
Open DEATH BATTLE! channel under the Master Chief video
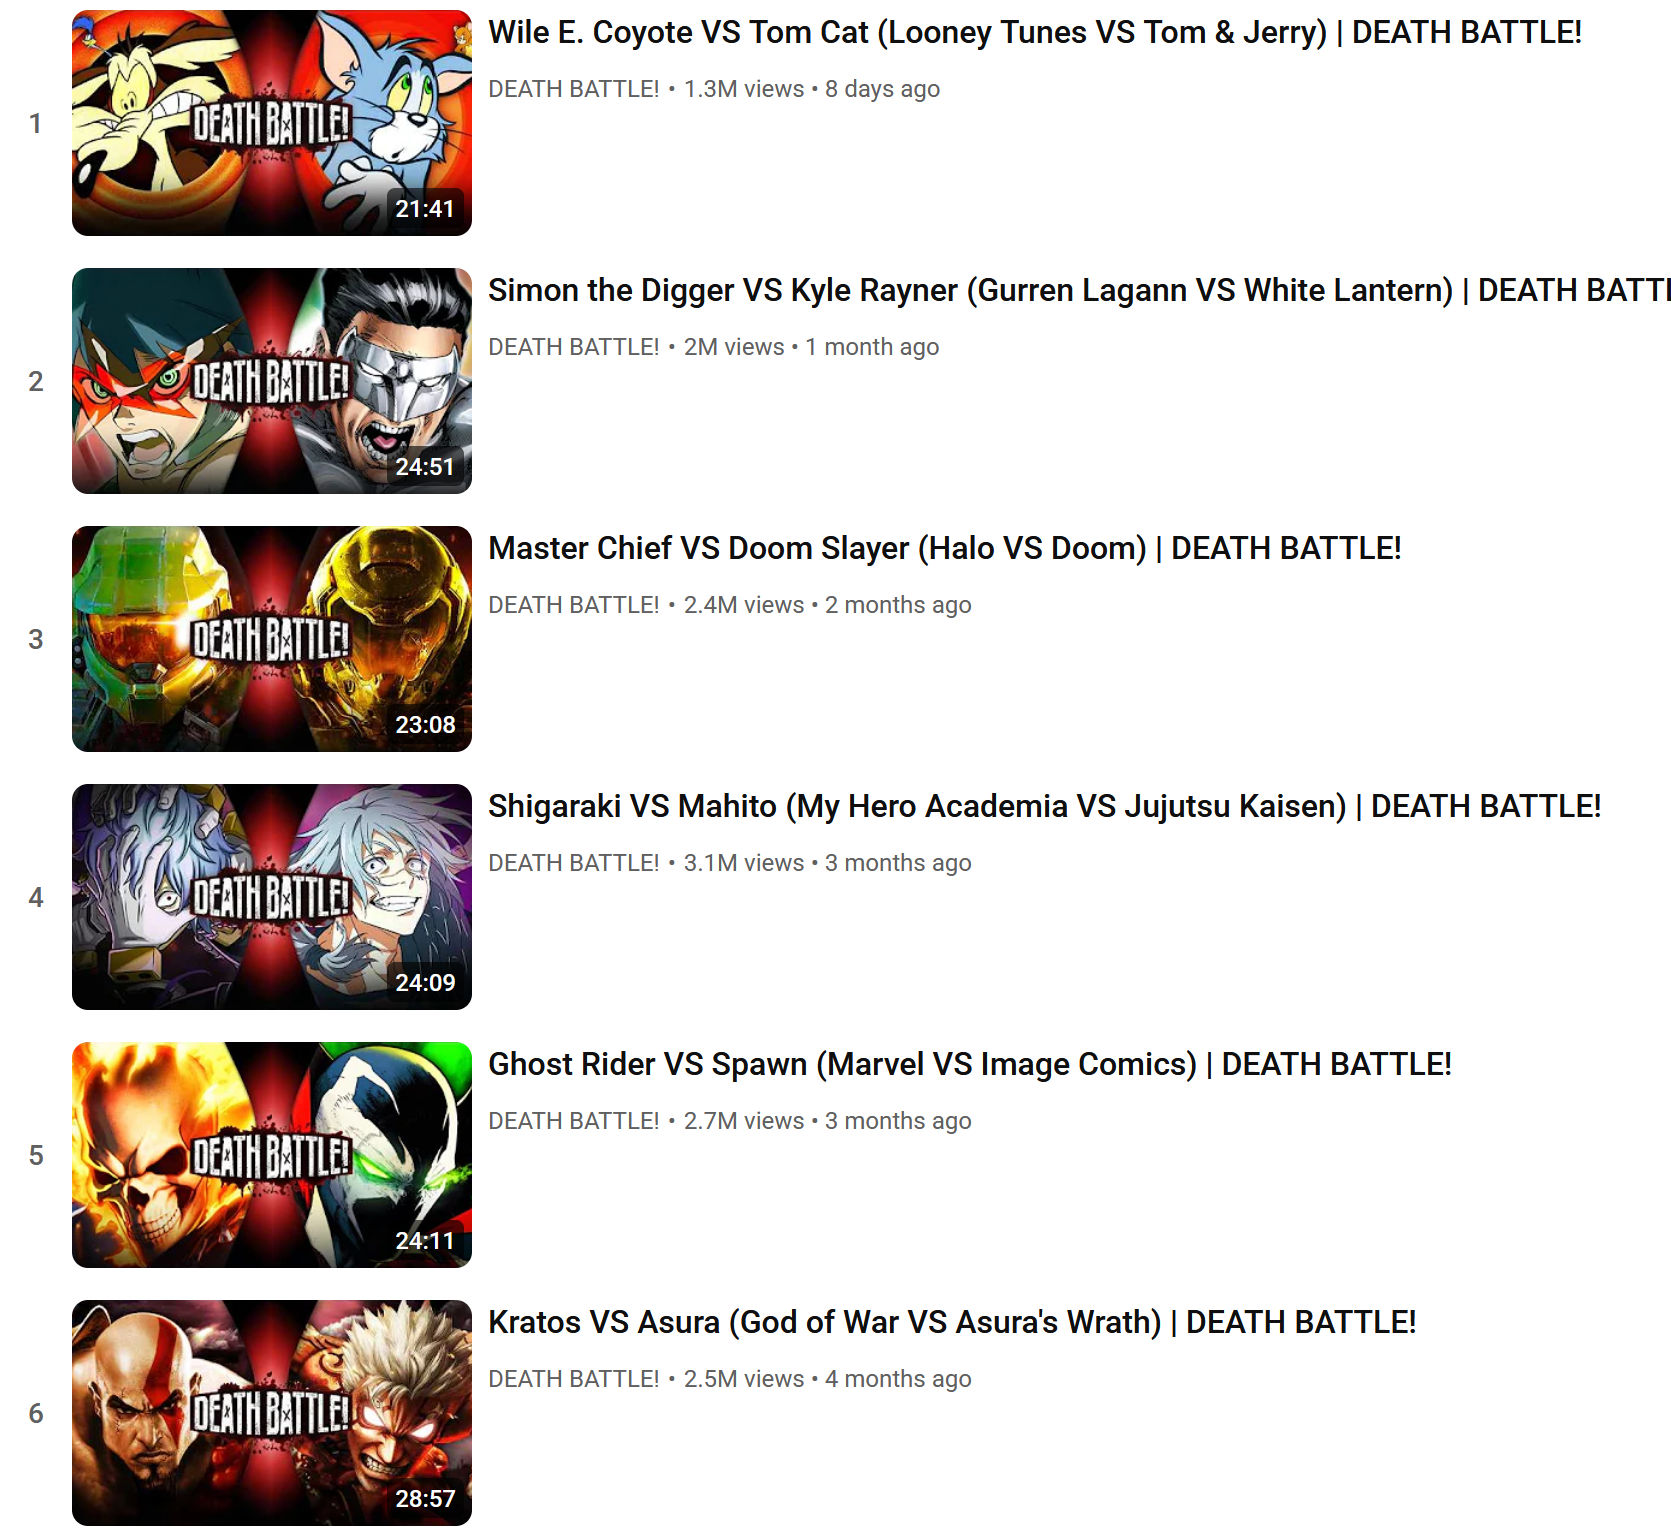574,605
